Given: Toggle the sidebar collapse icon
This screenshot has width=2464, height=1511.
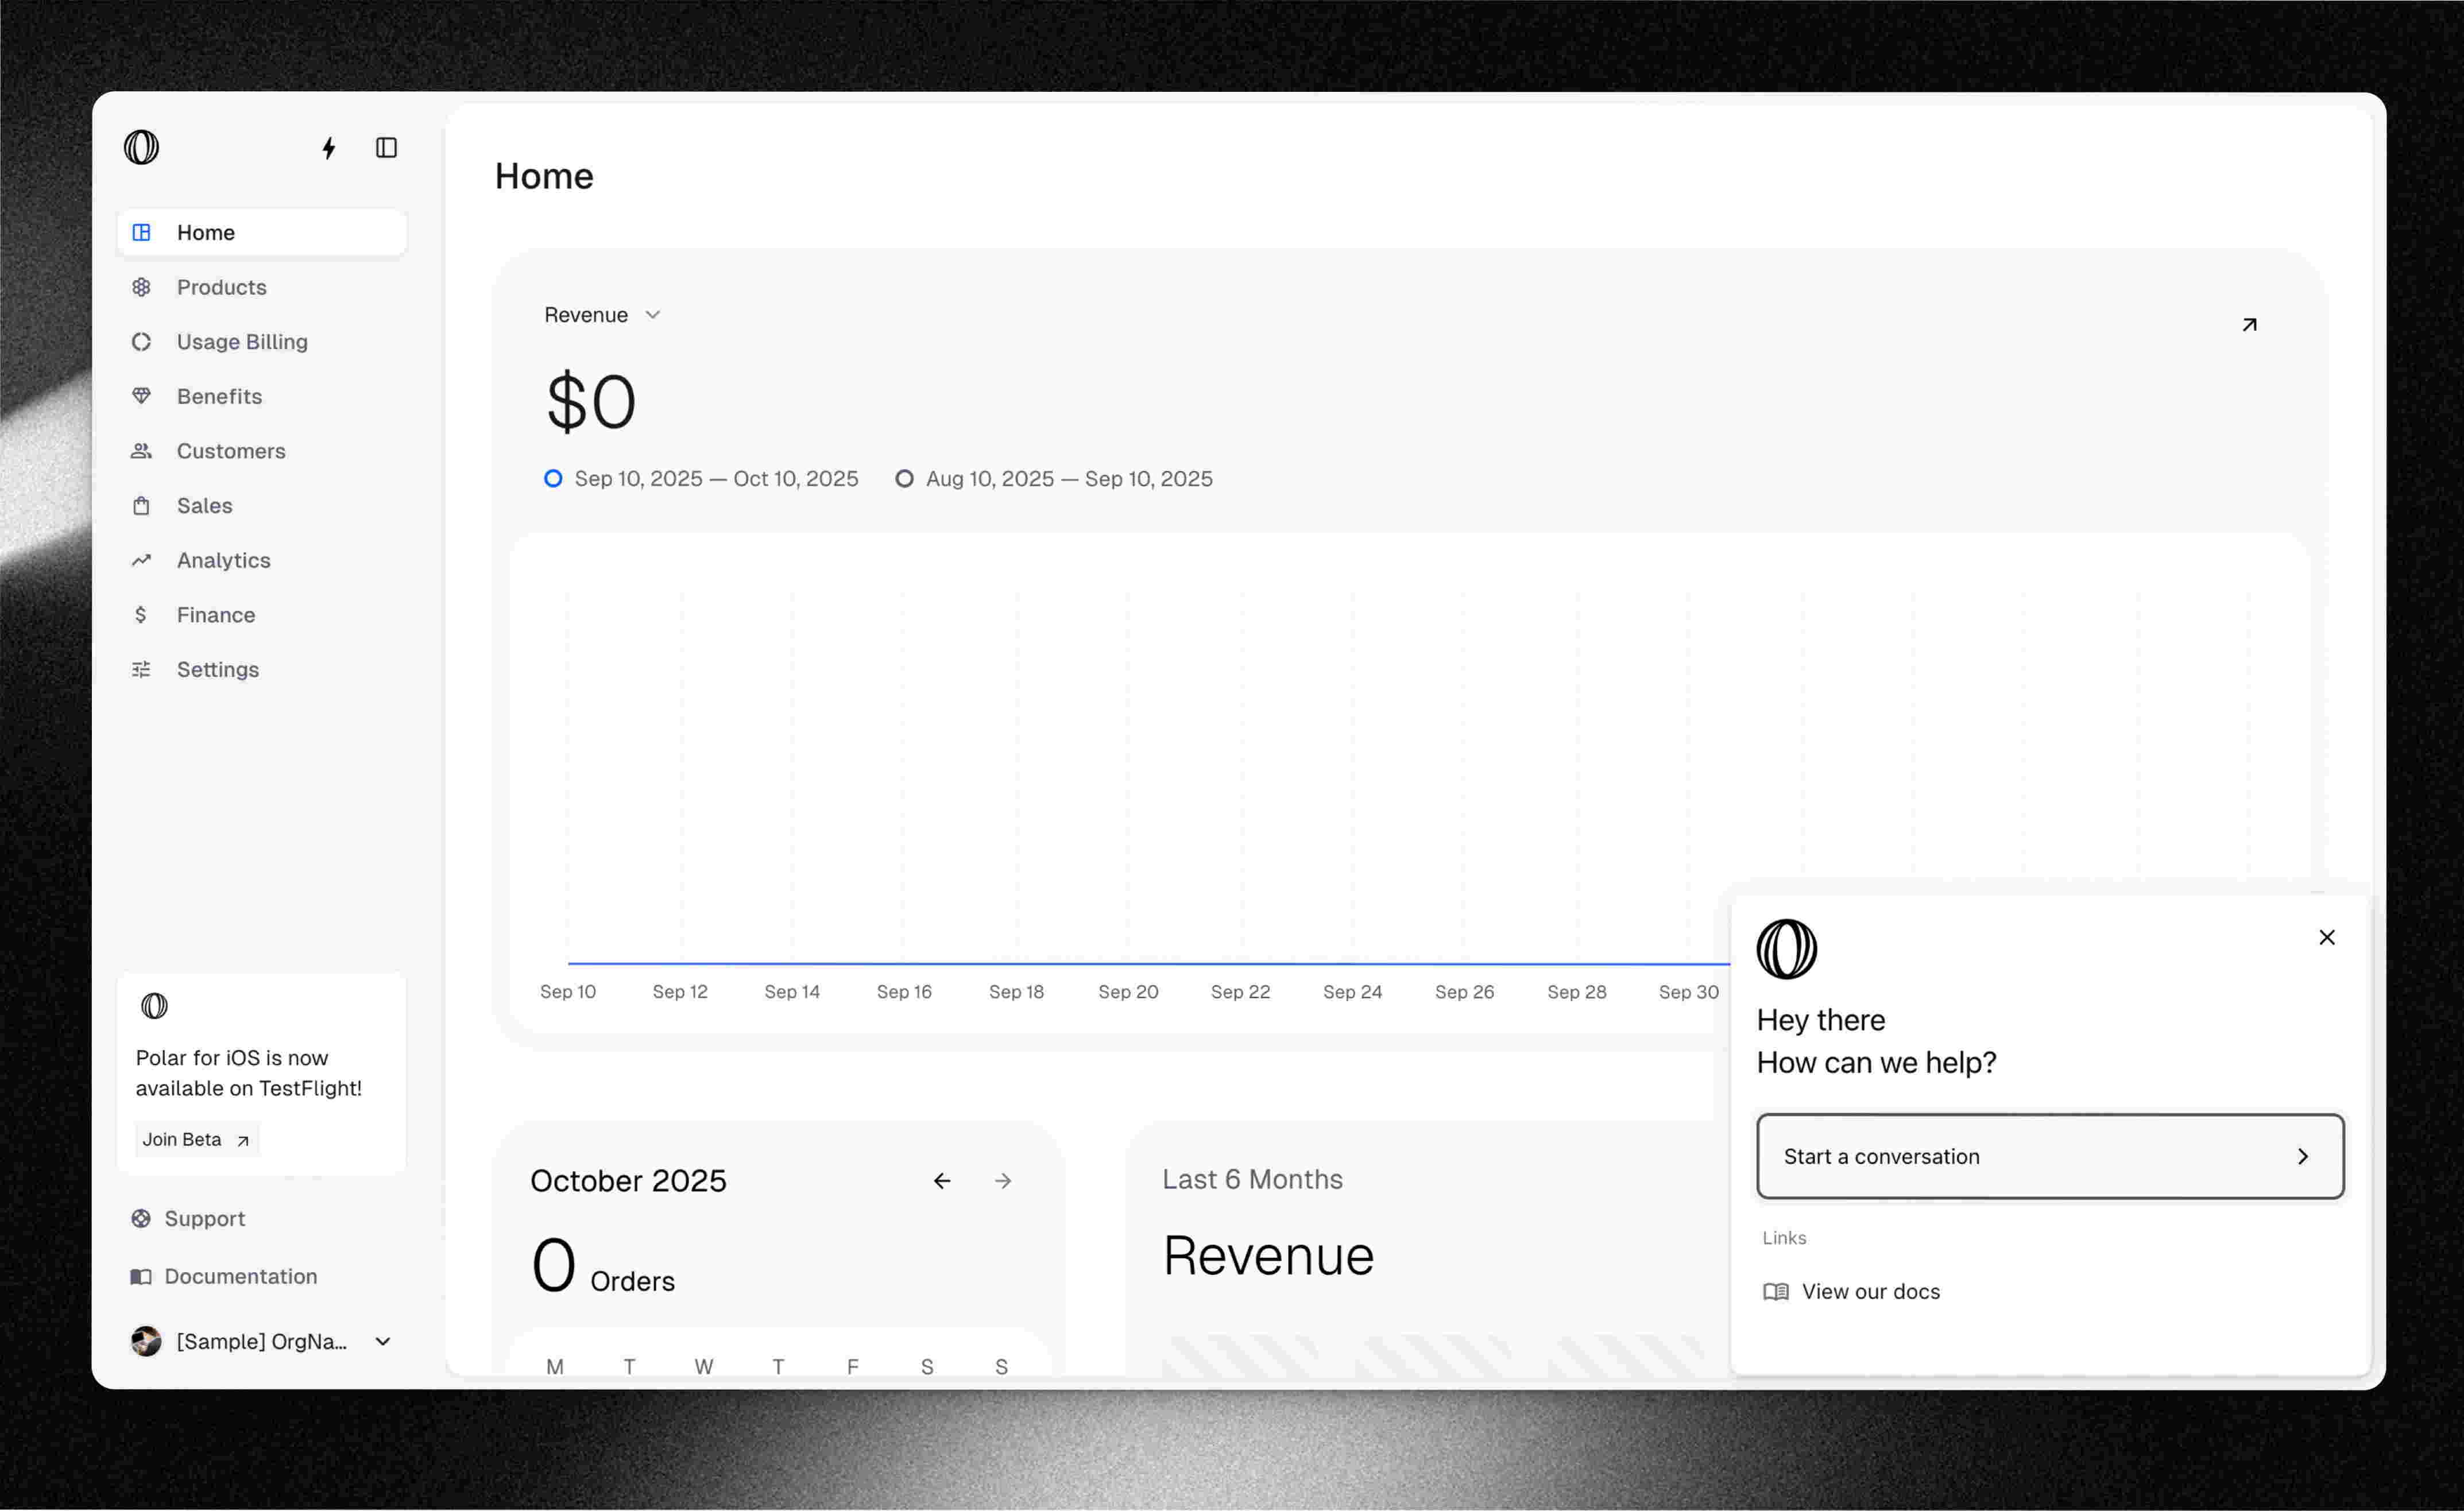Looking at the screenshot, I should [x=386, y=148].
